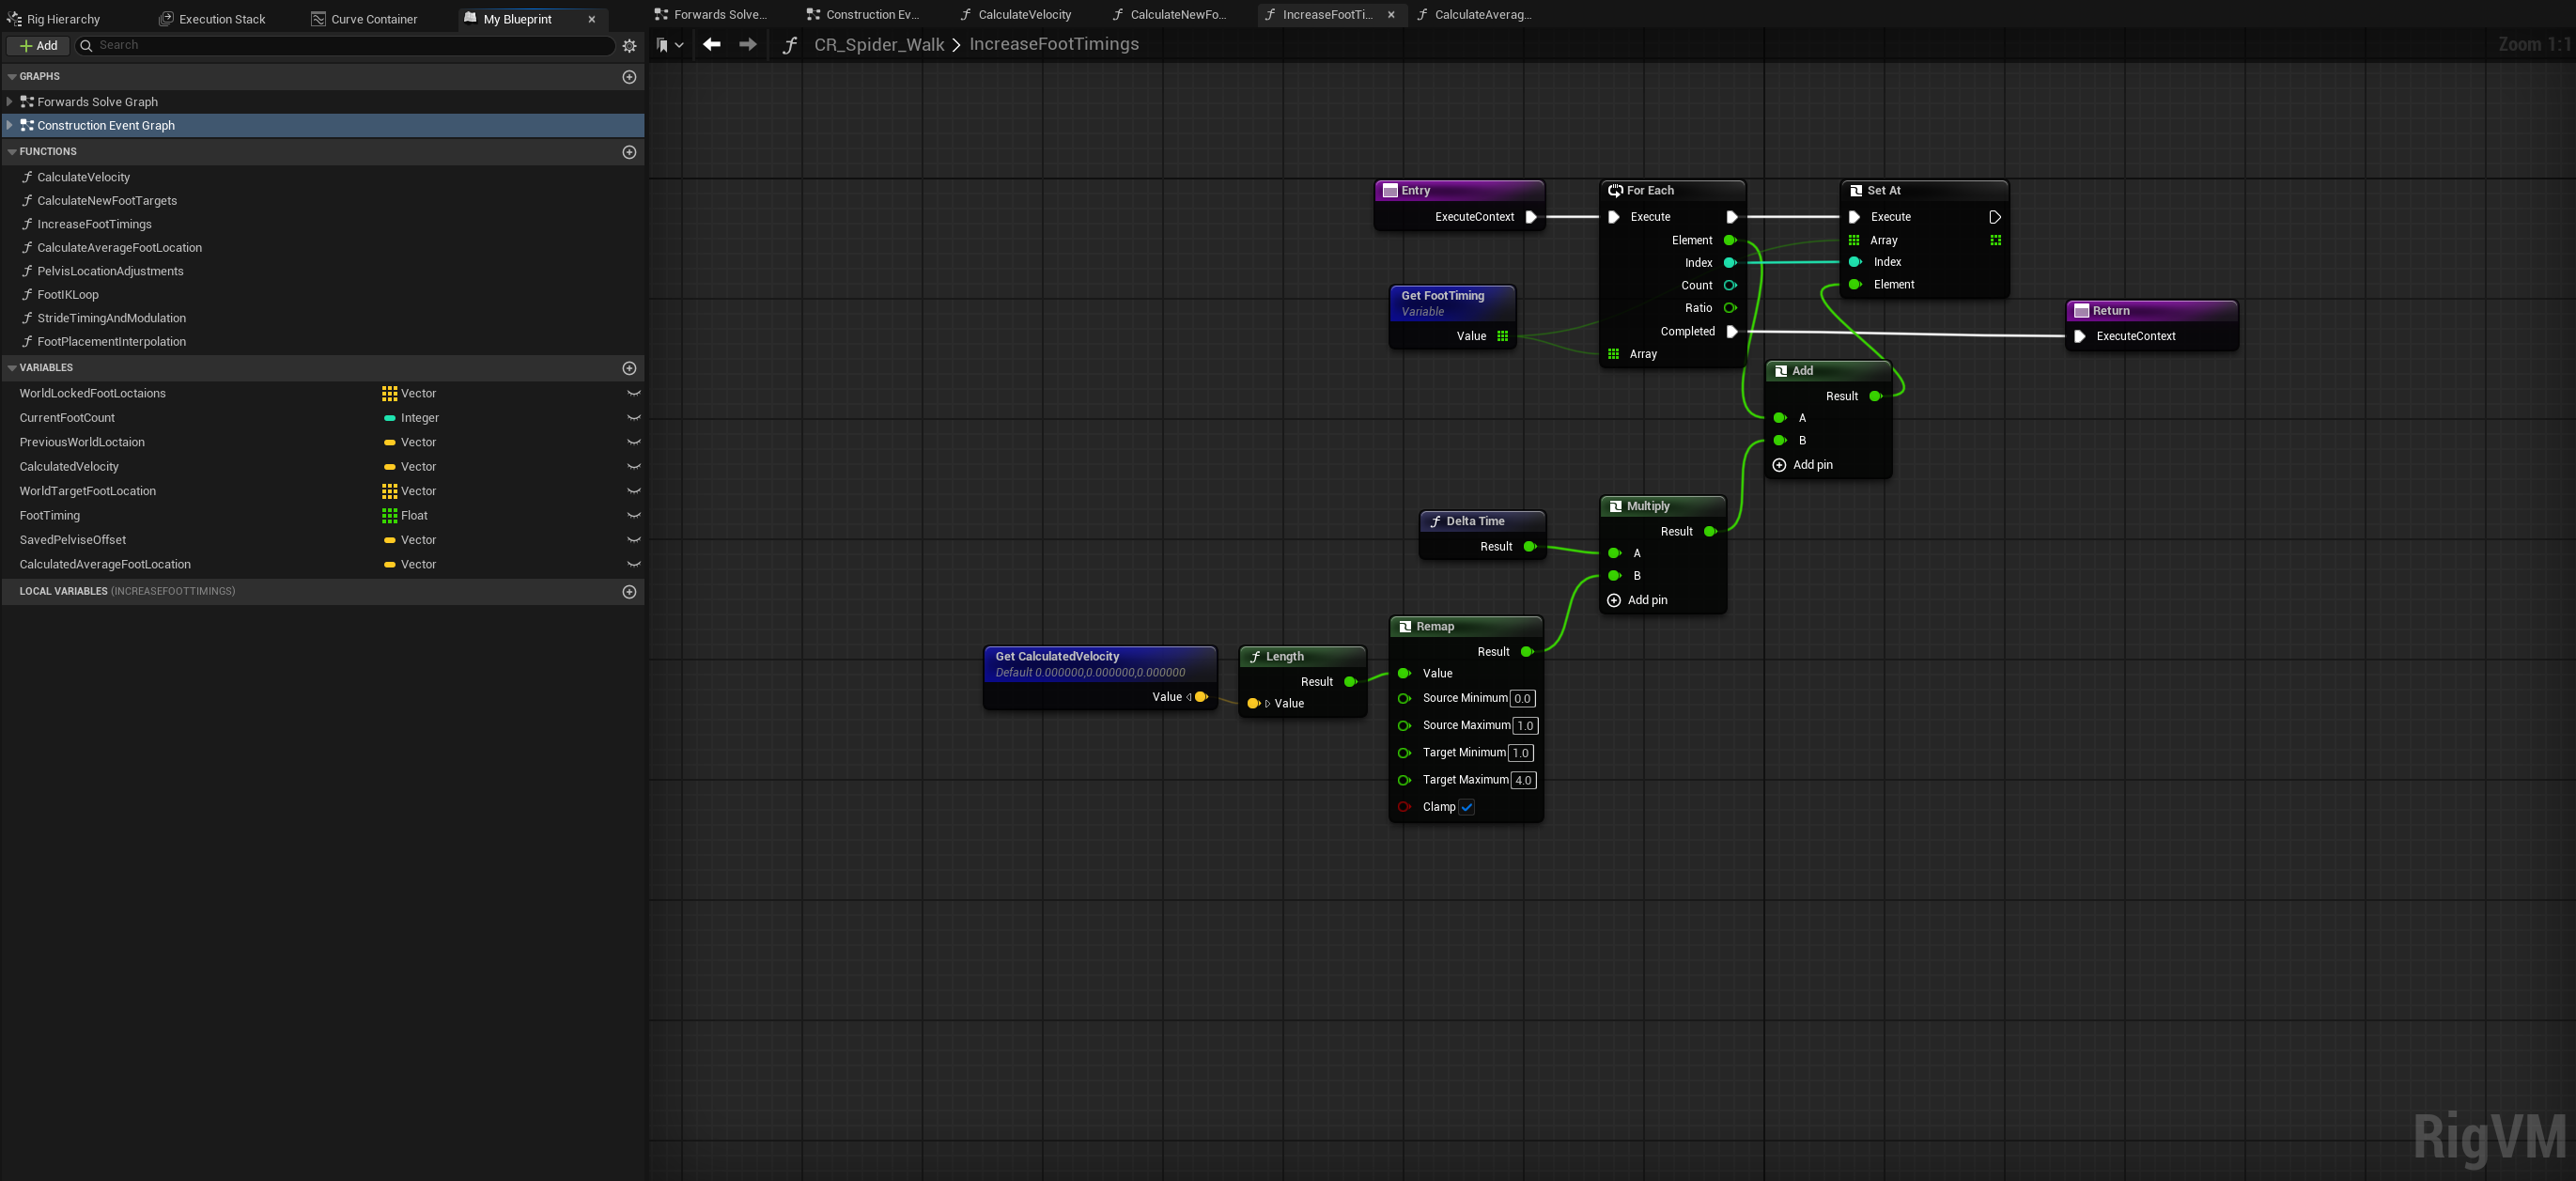The width and height of the screenshot is (2576, 1181).
Task: Click the For Each node's Completed execute pin
Action: 1732,332
